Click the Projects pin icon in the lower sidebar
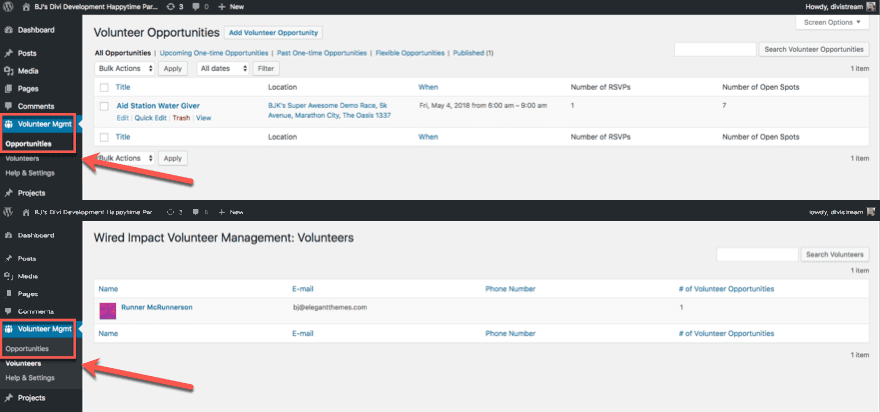This screenshot has width=880, height=412. click(9, 397)
